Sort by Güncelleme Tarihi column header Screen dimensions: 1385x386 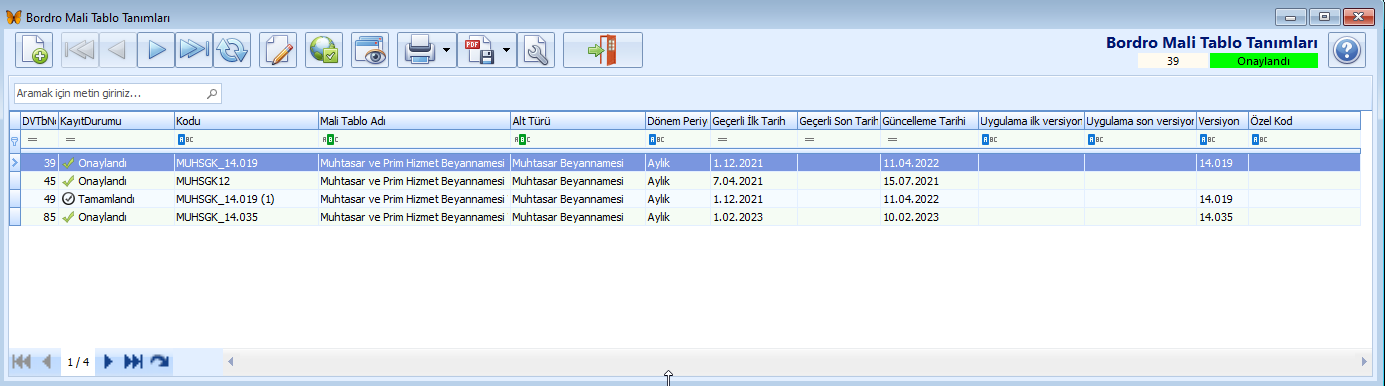click(x=929, y=121)
